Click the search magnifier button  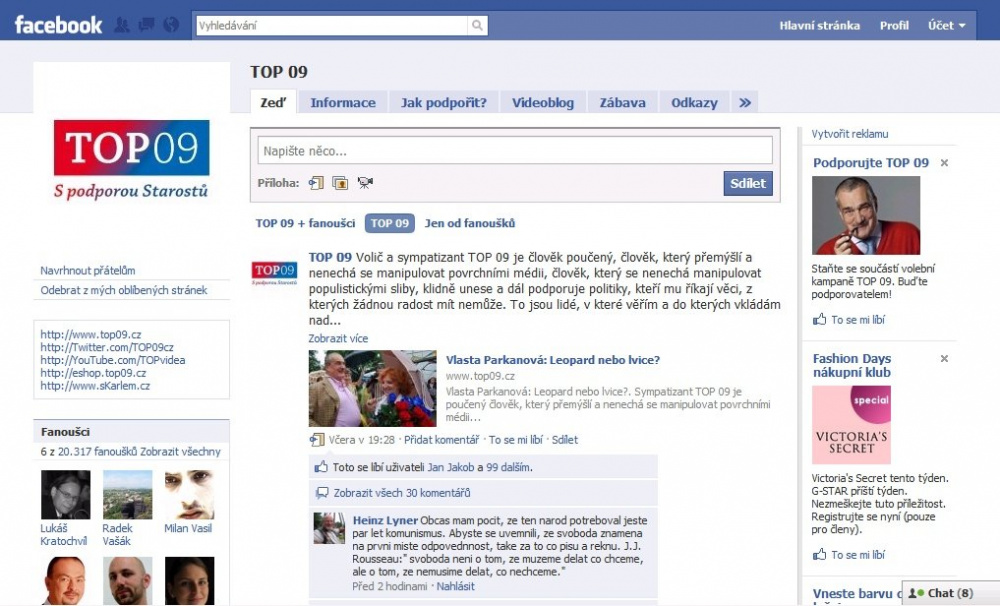pyautogui.click(x=477, y=26)
